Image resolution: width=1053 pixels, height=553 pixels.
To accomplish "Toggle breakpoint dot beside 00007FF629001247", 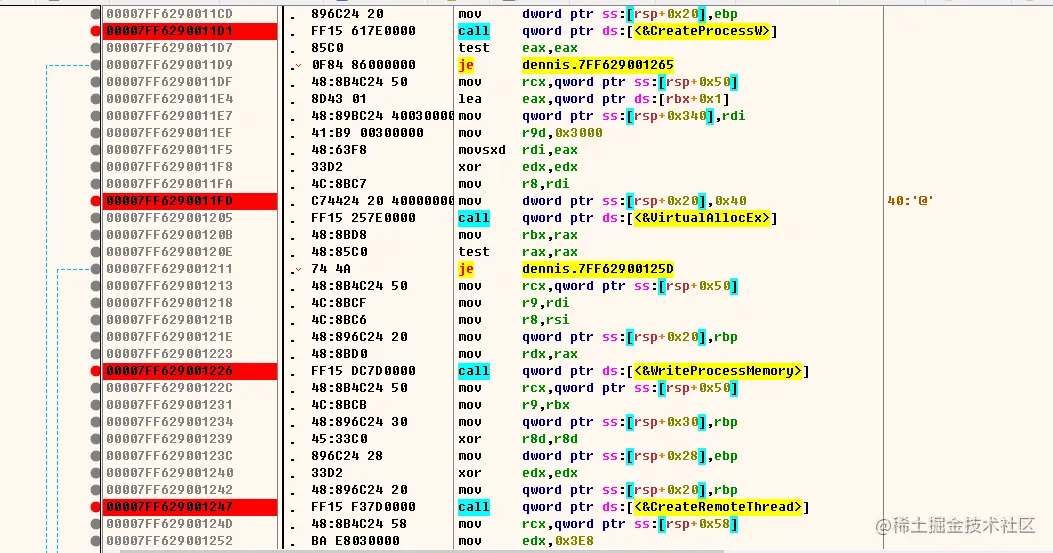I will (95, 507).
